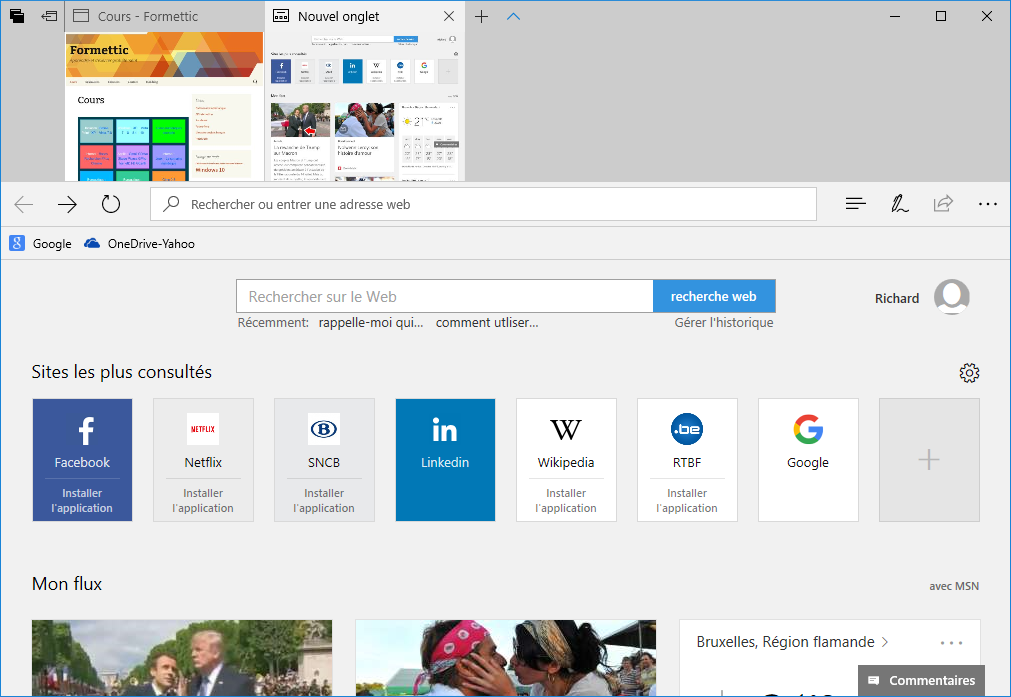Image resolution: width=1011 pixels, height=697 pixels.
Task: Go back to previous page
Action: pos(24,204)
